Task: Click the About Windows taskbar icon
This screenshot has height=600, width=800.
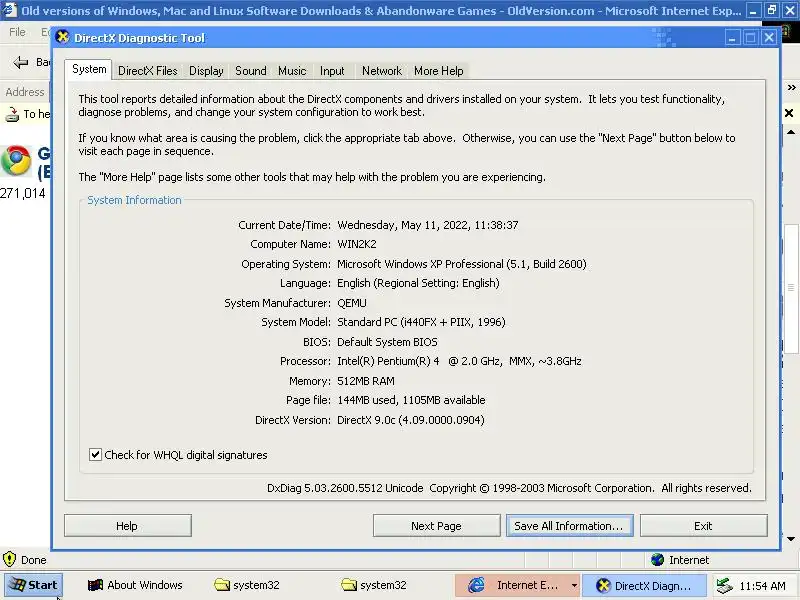Action: click(x=95, y=585)
